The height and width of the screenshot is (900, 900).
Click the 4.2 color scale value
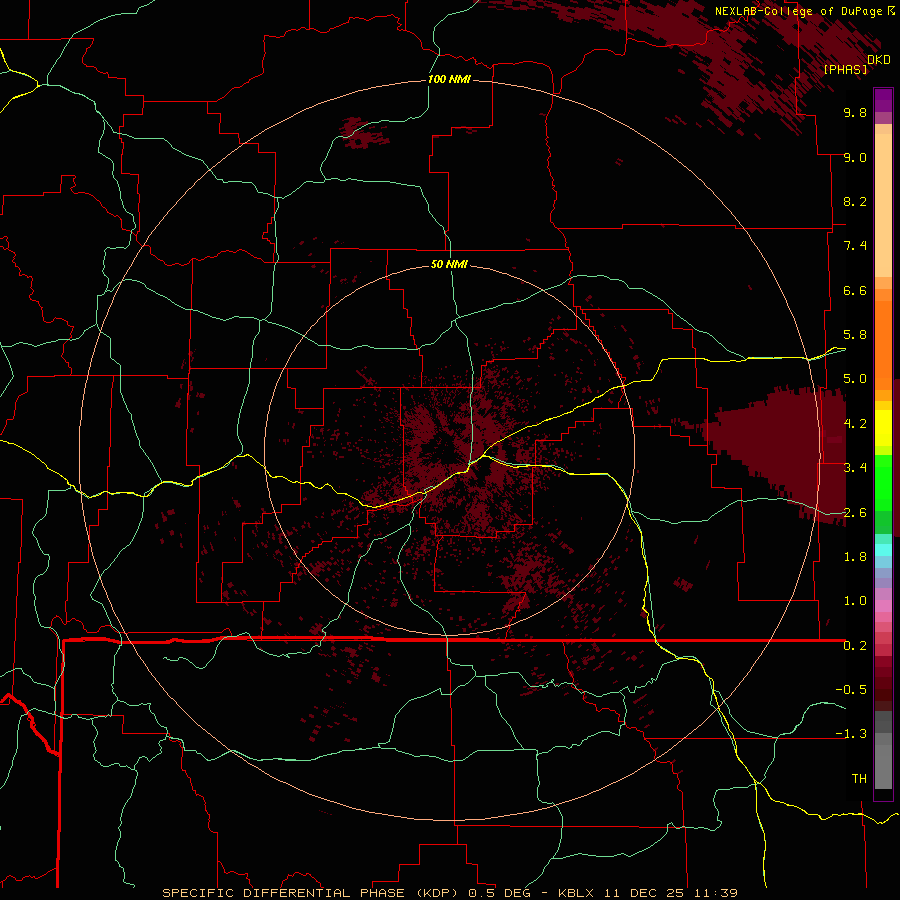[x=855, y=424]
